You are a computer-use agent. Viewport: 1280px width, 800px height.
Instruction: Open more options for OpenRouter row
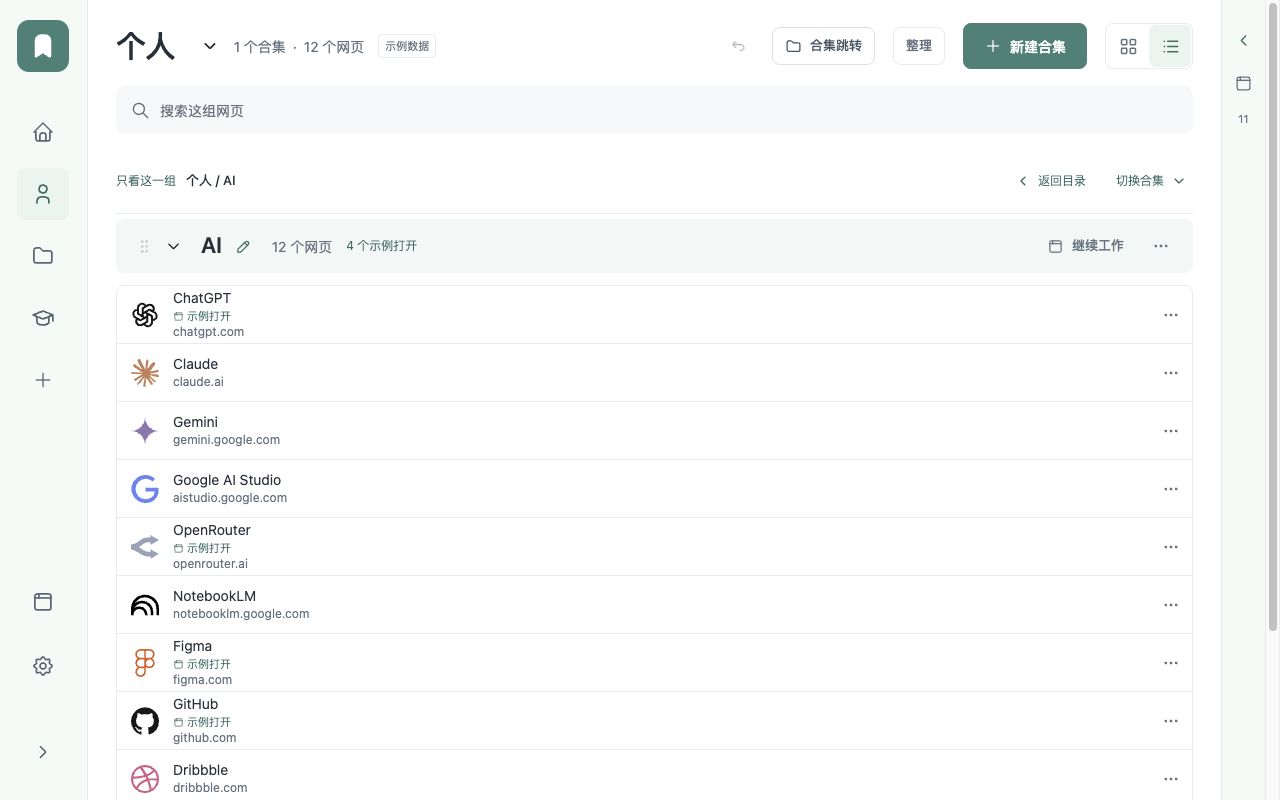click(x=1171, y=547)
